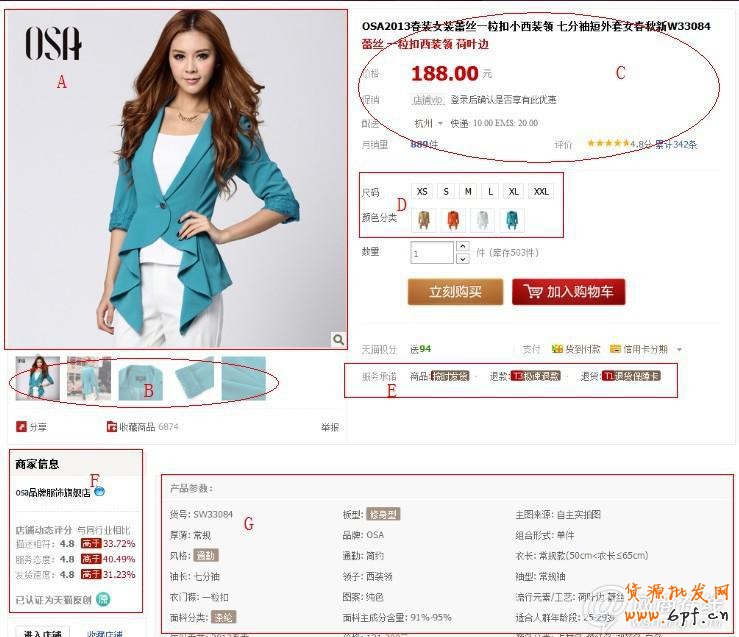Click the blue badge beside store name
739x637 pixels.
[x=99, y=491]
